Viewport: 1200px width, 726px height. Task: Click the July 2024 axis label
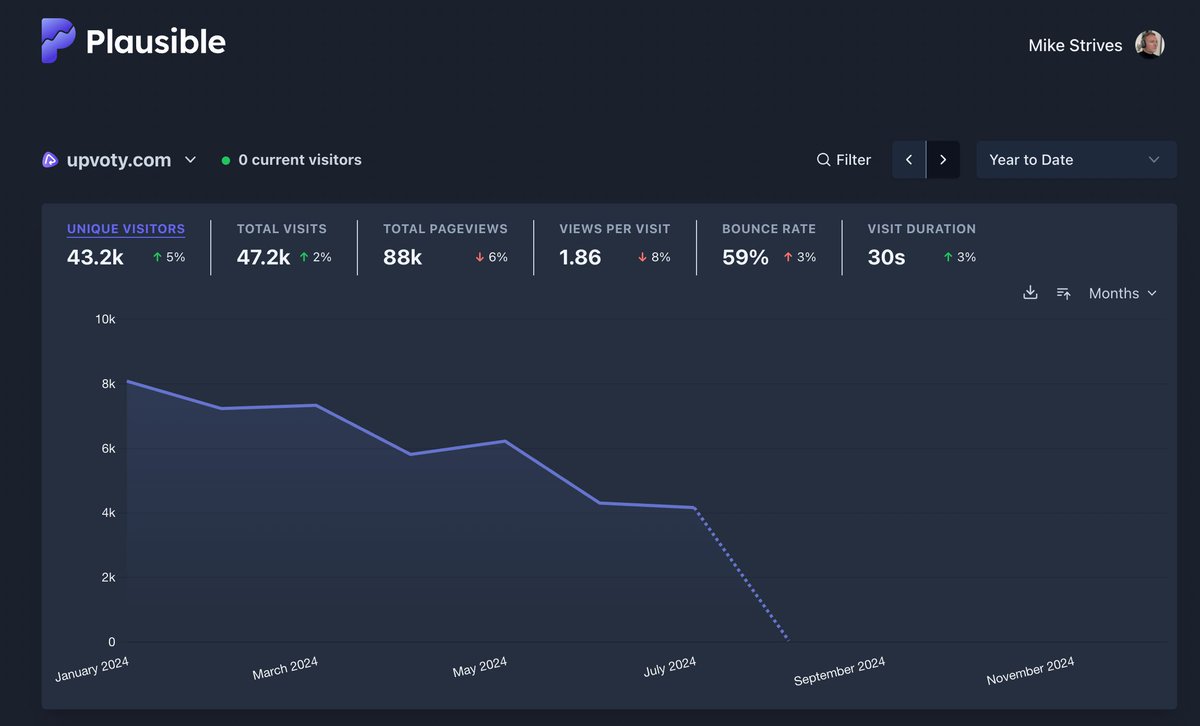[x=670, y=667]
